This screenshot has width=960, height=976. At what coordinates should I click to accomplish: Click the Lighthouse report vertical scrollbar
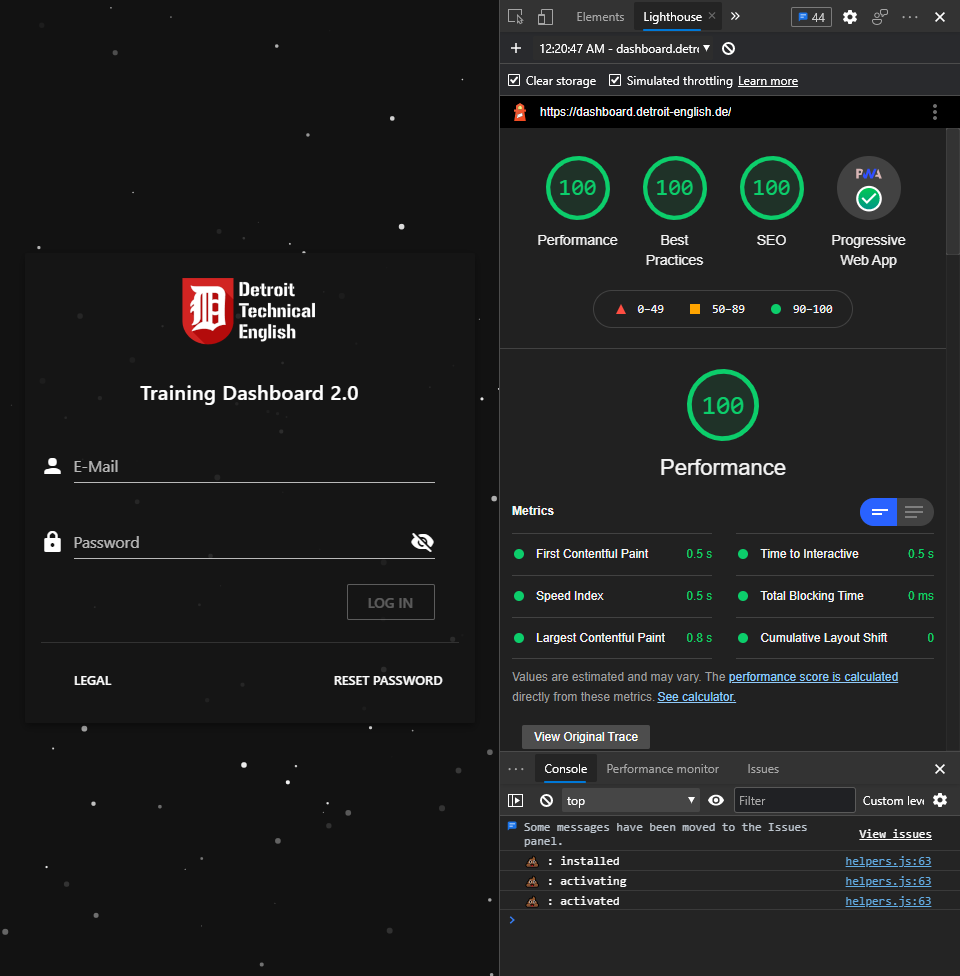(x=953, y=192)
